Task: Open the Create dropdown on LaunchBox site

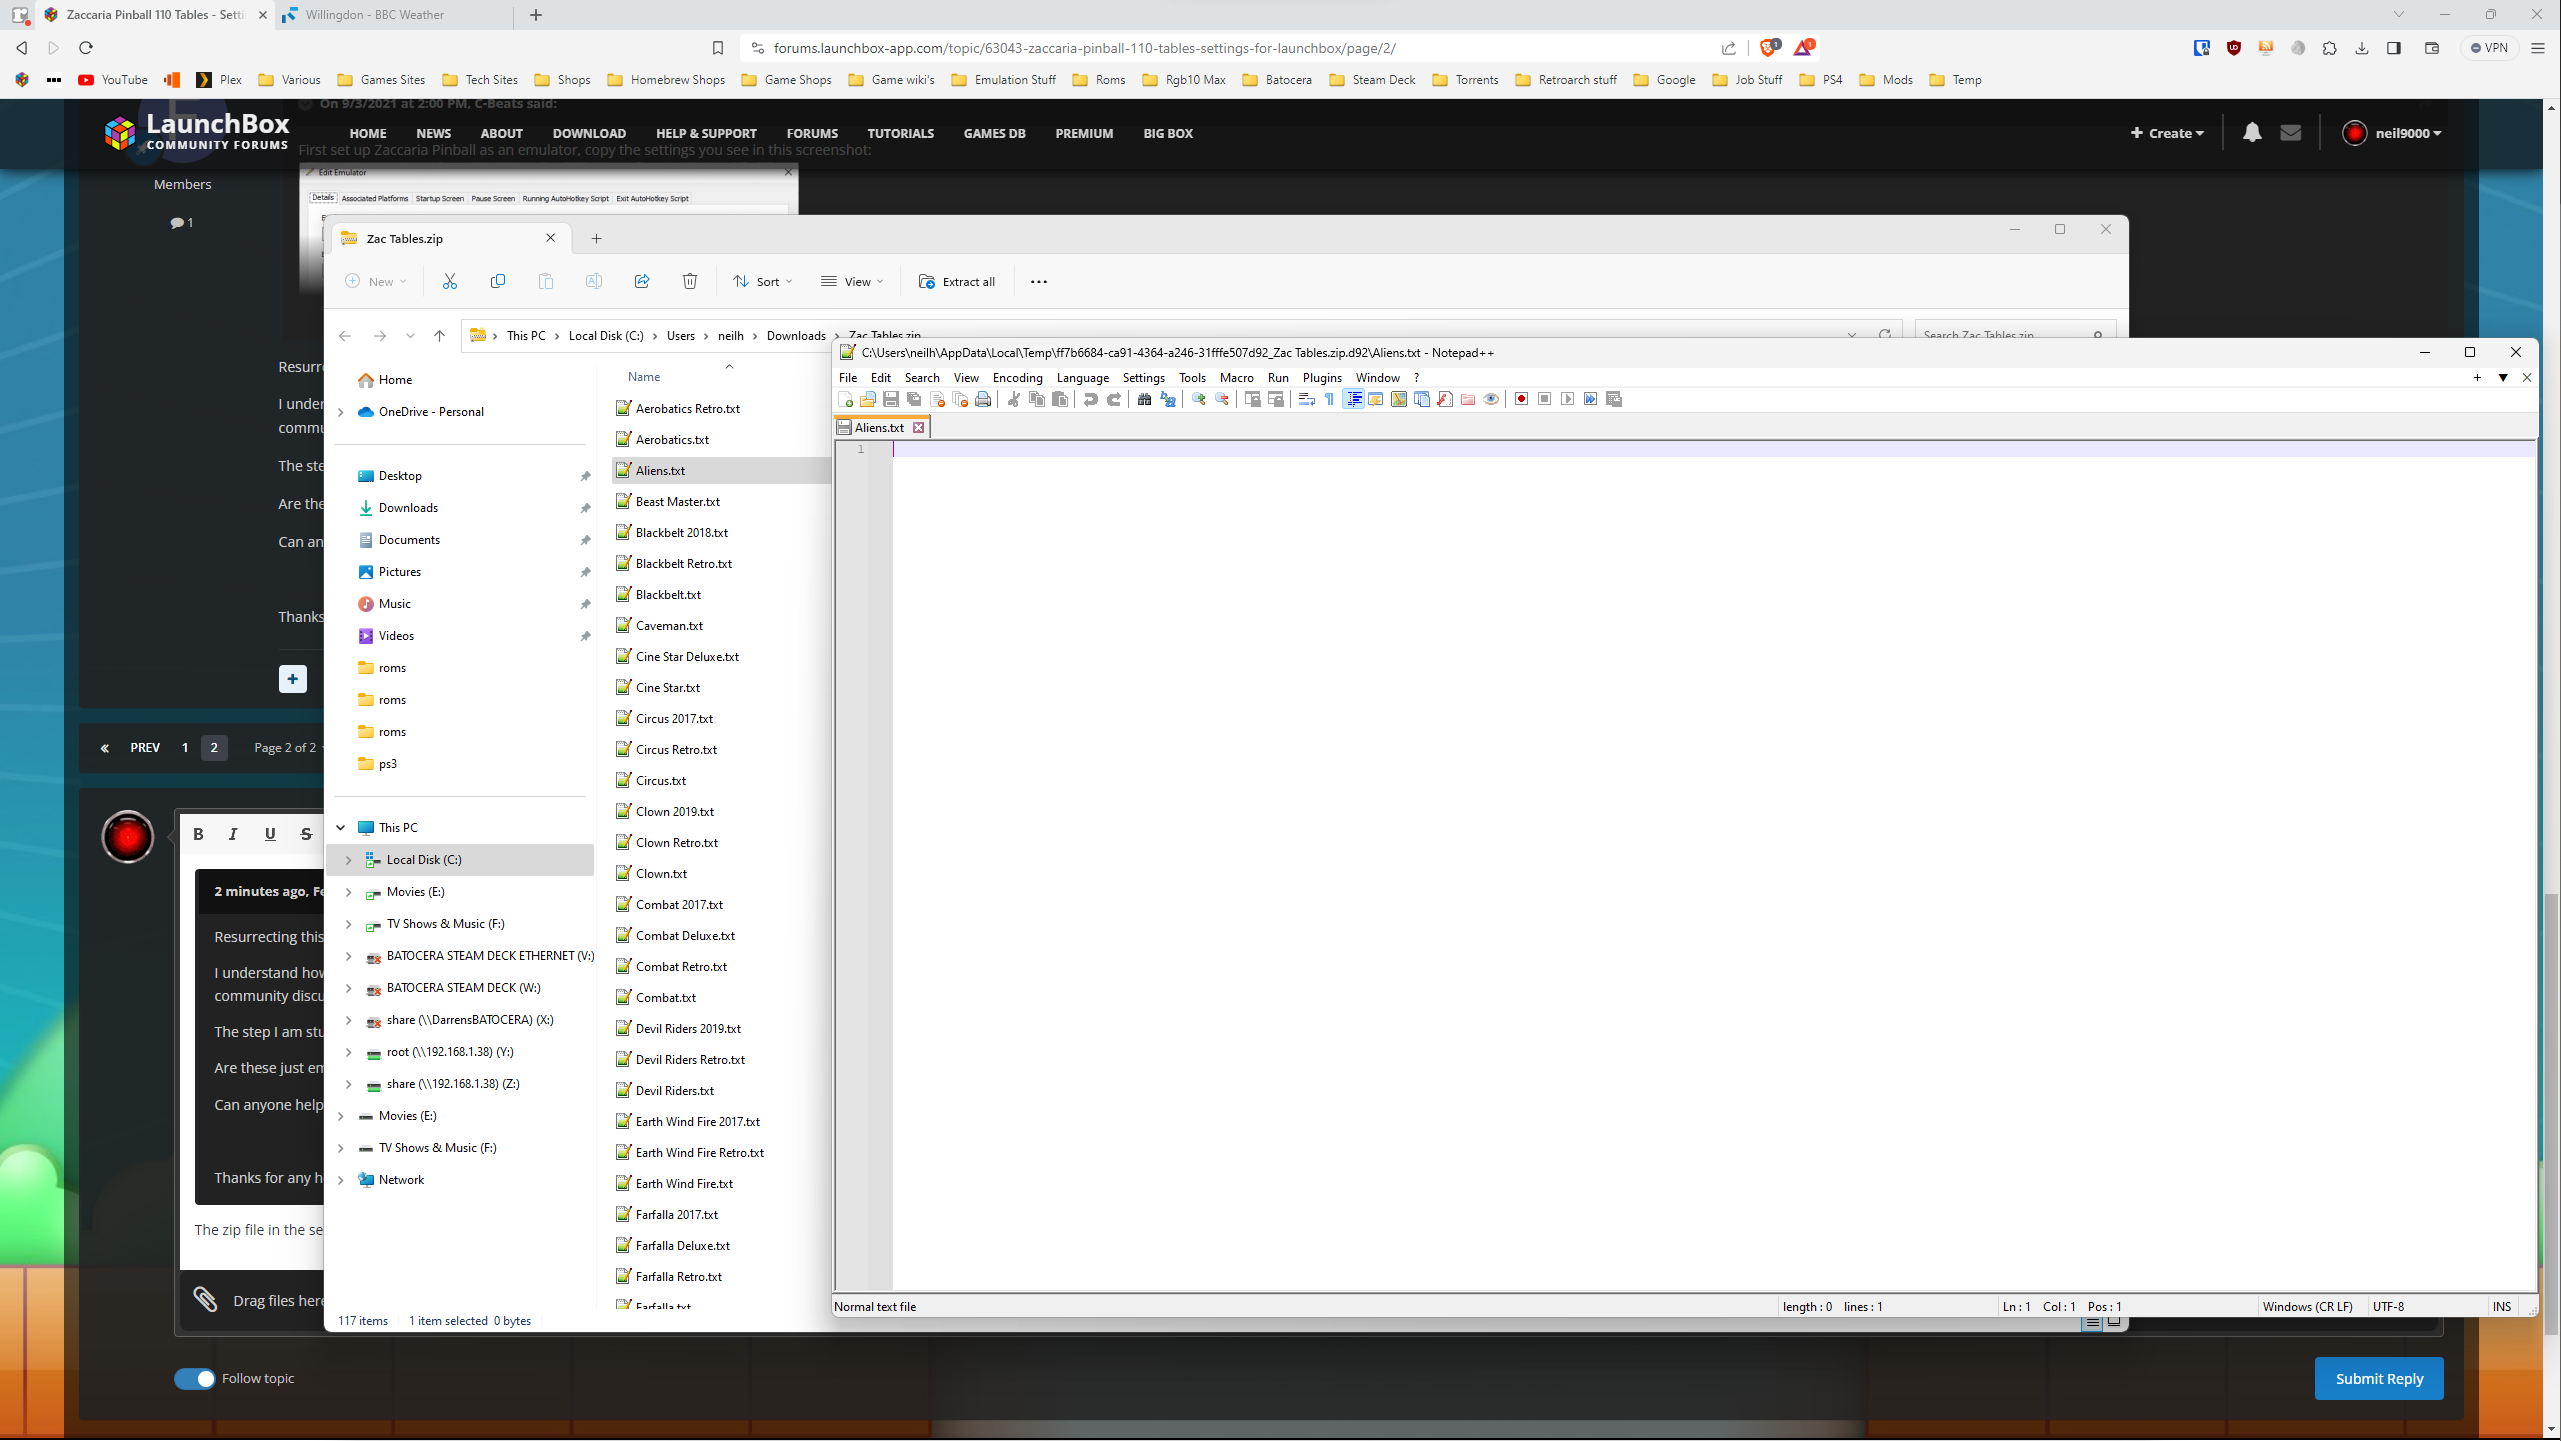Action: [2167, 134]
